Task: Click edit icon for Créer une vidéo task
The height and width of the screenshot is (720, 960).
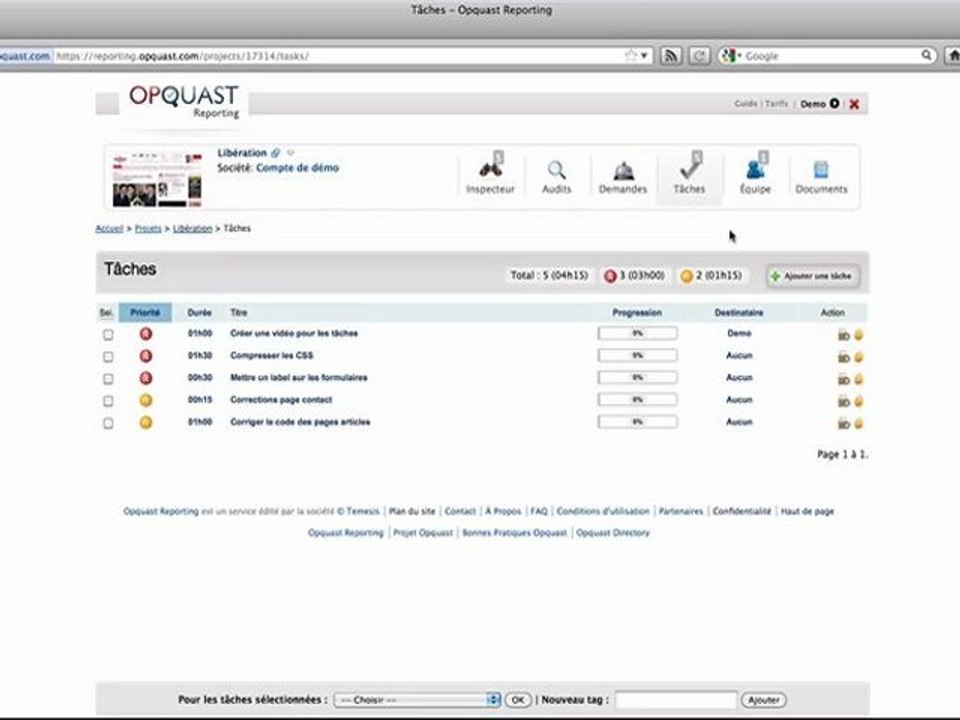Action: tap(844, 335)
